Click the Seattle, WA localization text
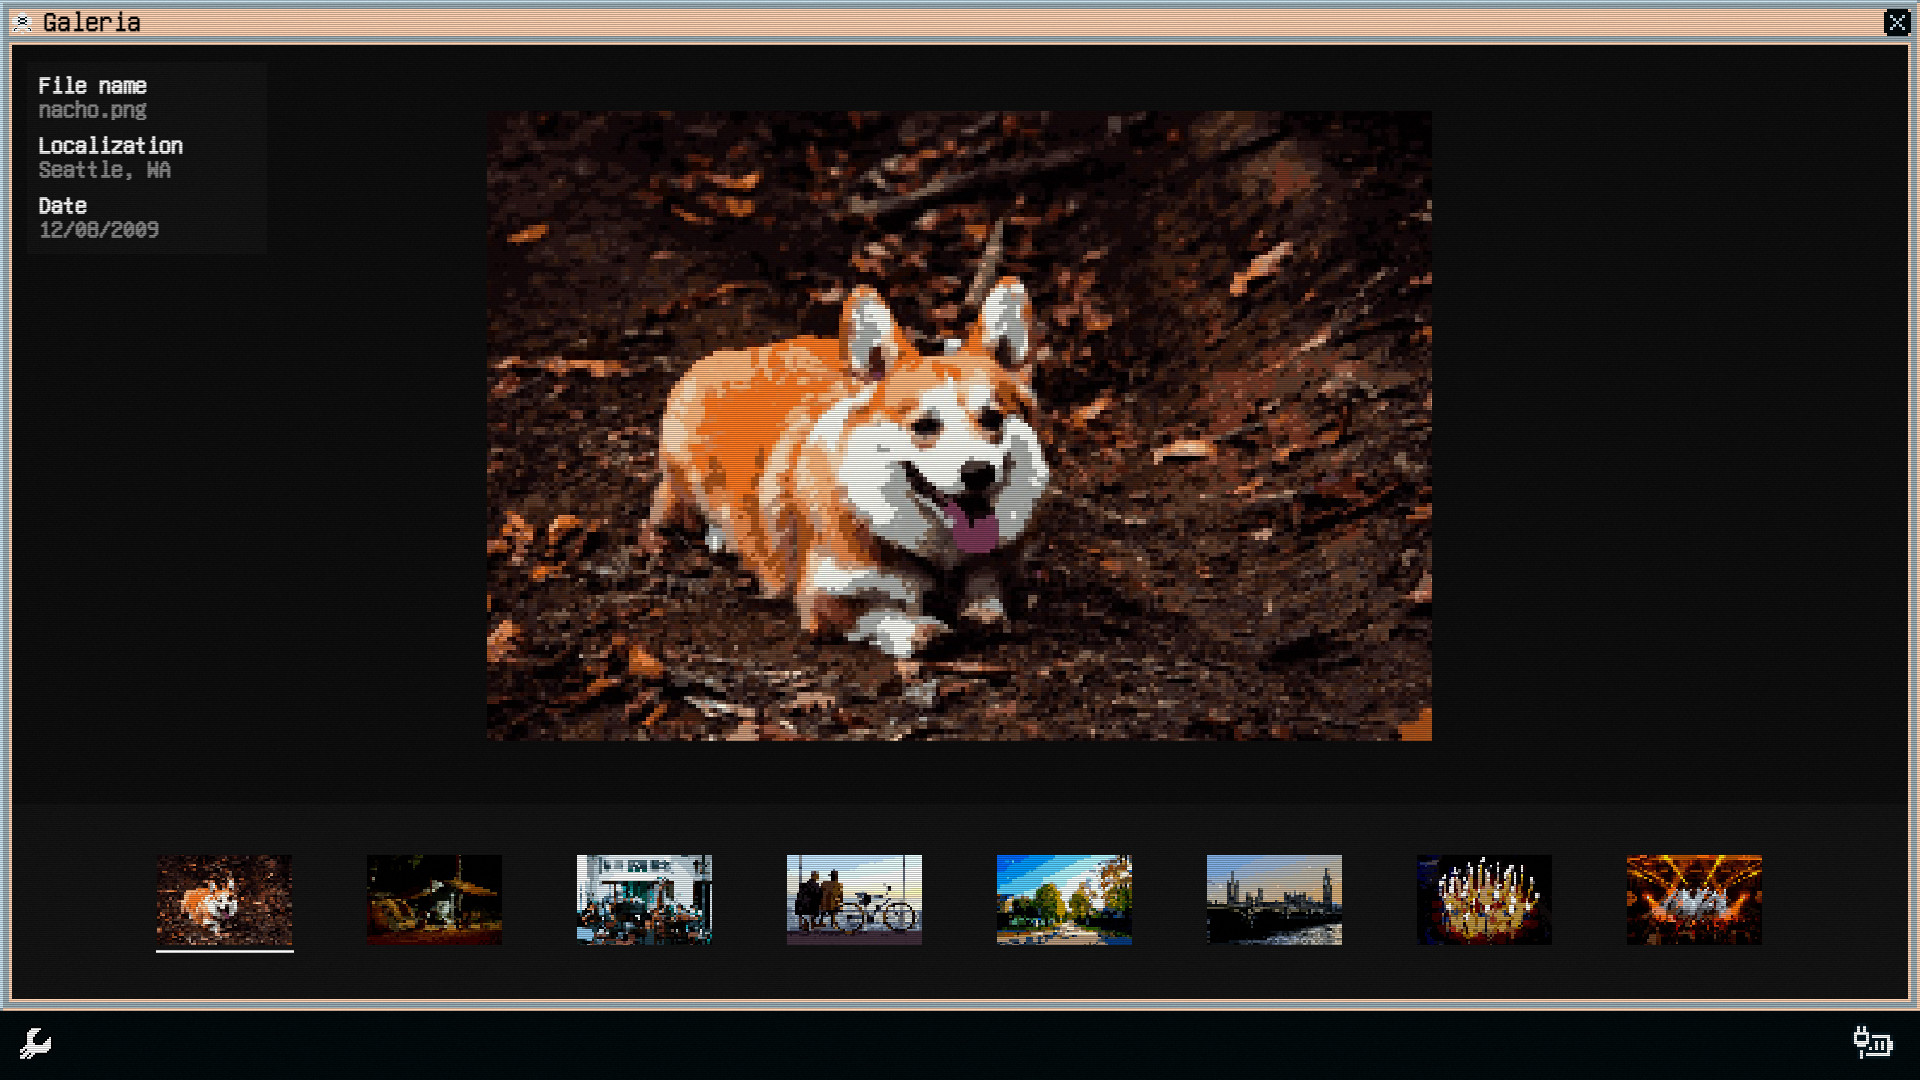1920x1080 pixels. click(104, 170)
